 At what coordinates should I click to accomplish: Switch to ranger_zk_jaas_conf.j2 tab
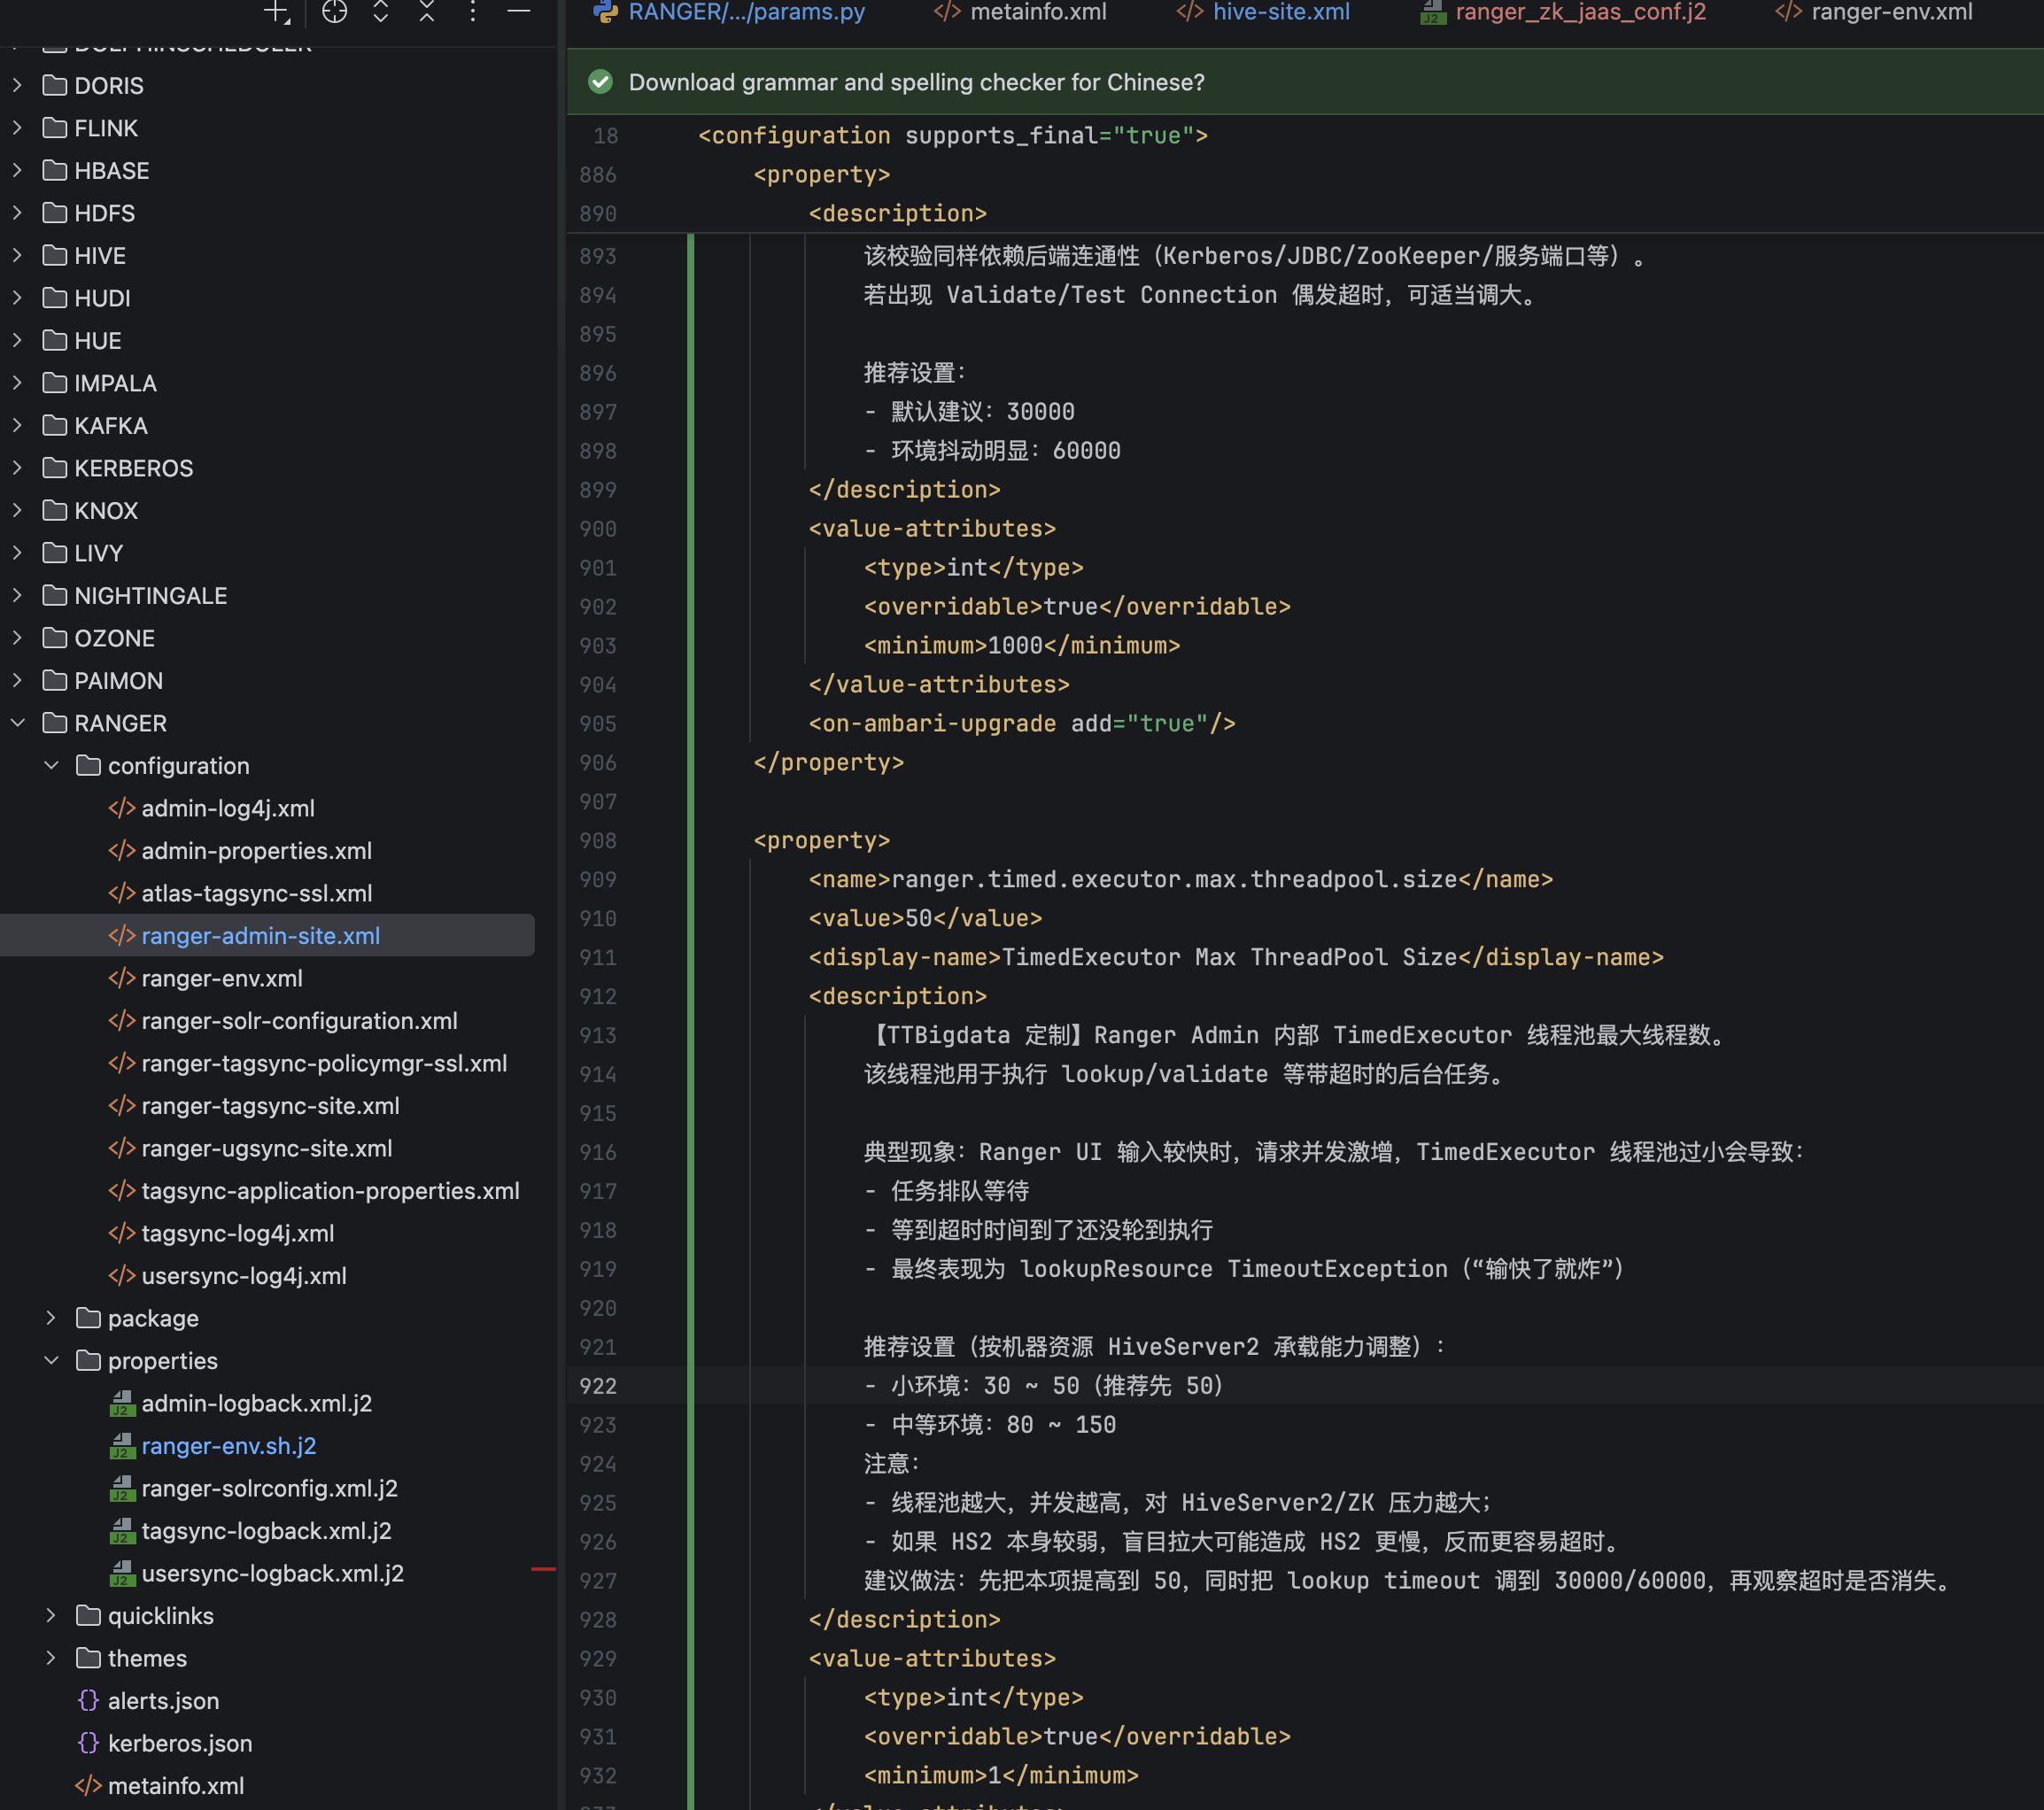coord(1579,12)
